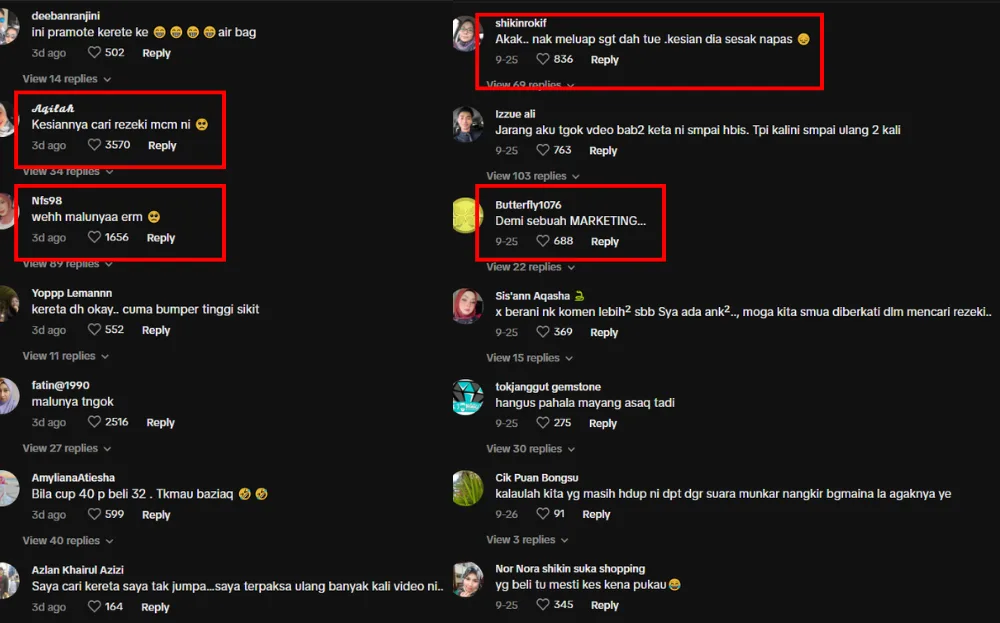1000x623 pixels.
Task: Like Aqilah's comment showing 3570 likes
Action: (x=94, y=145)
